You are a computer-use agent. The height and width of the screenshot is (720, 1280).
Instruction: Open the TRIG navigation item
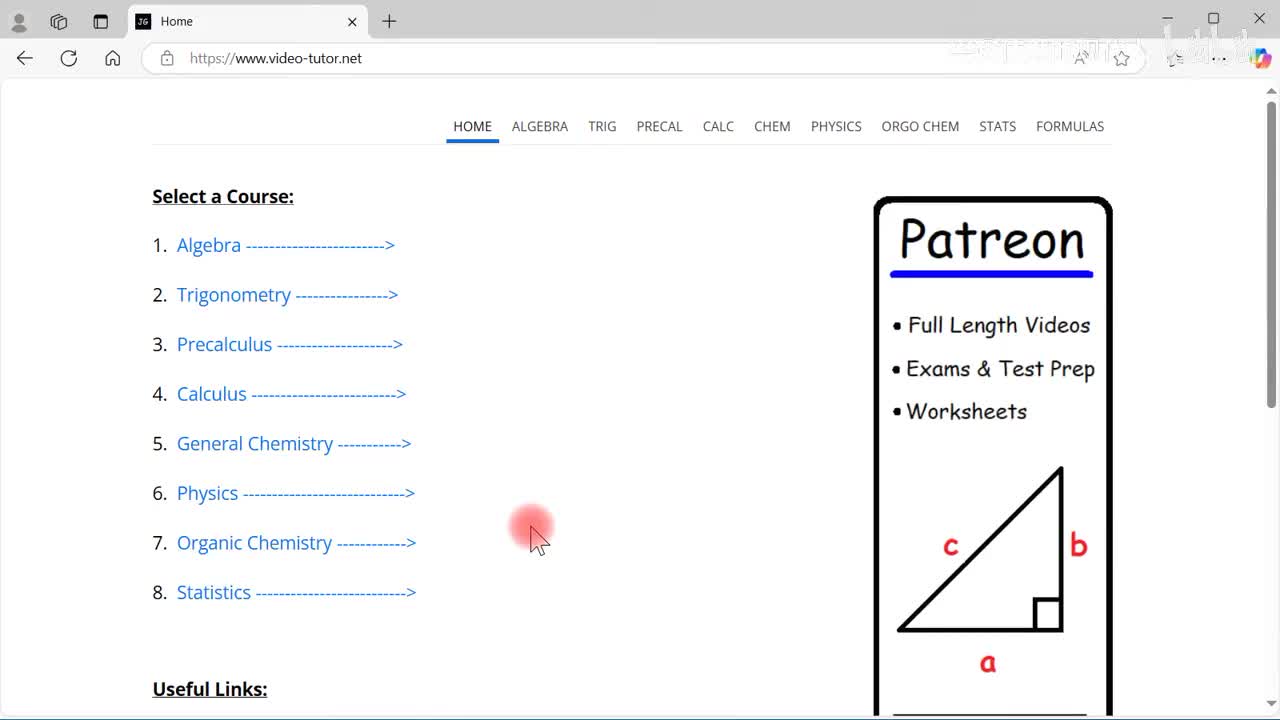pos(602,126)
